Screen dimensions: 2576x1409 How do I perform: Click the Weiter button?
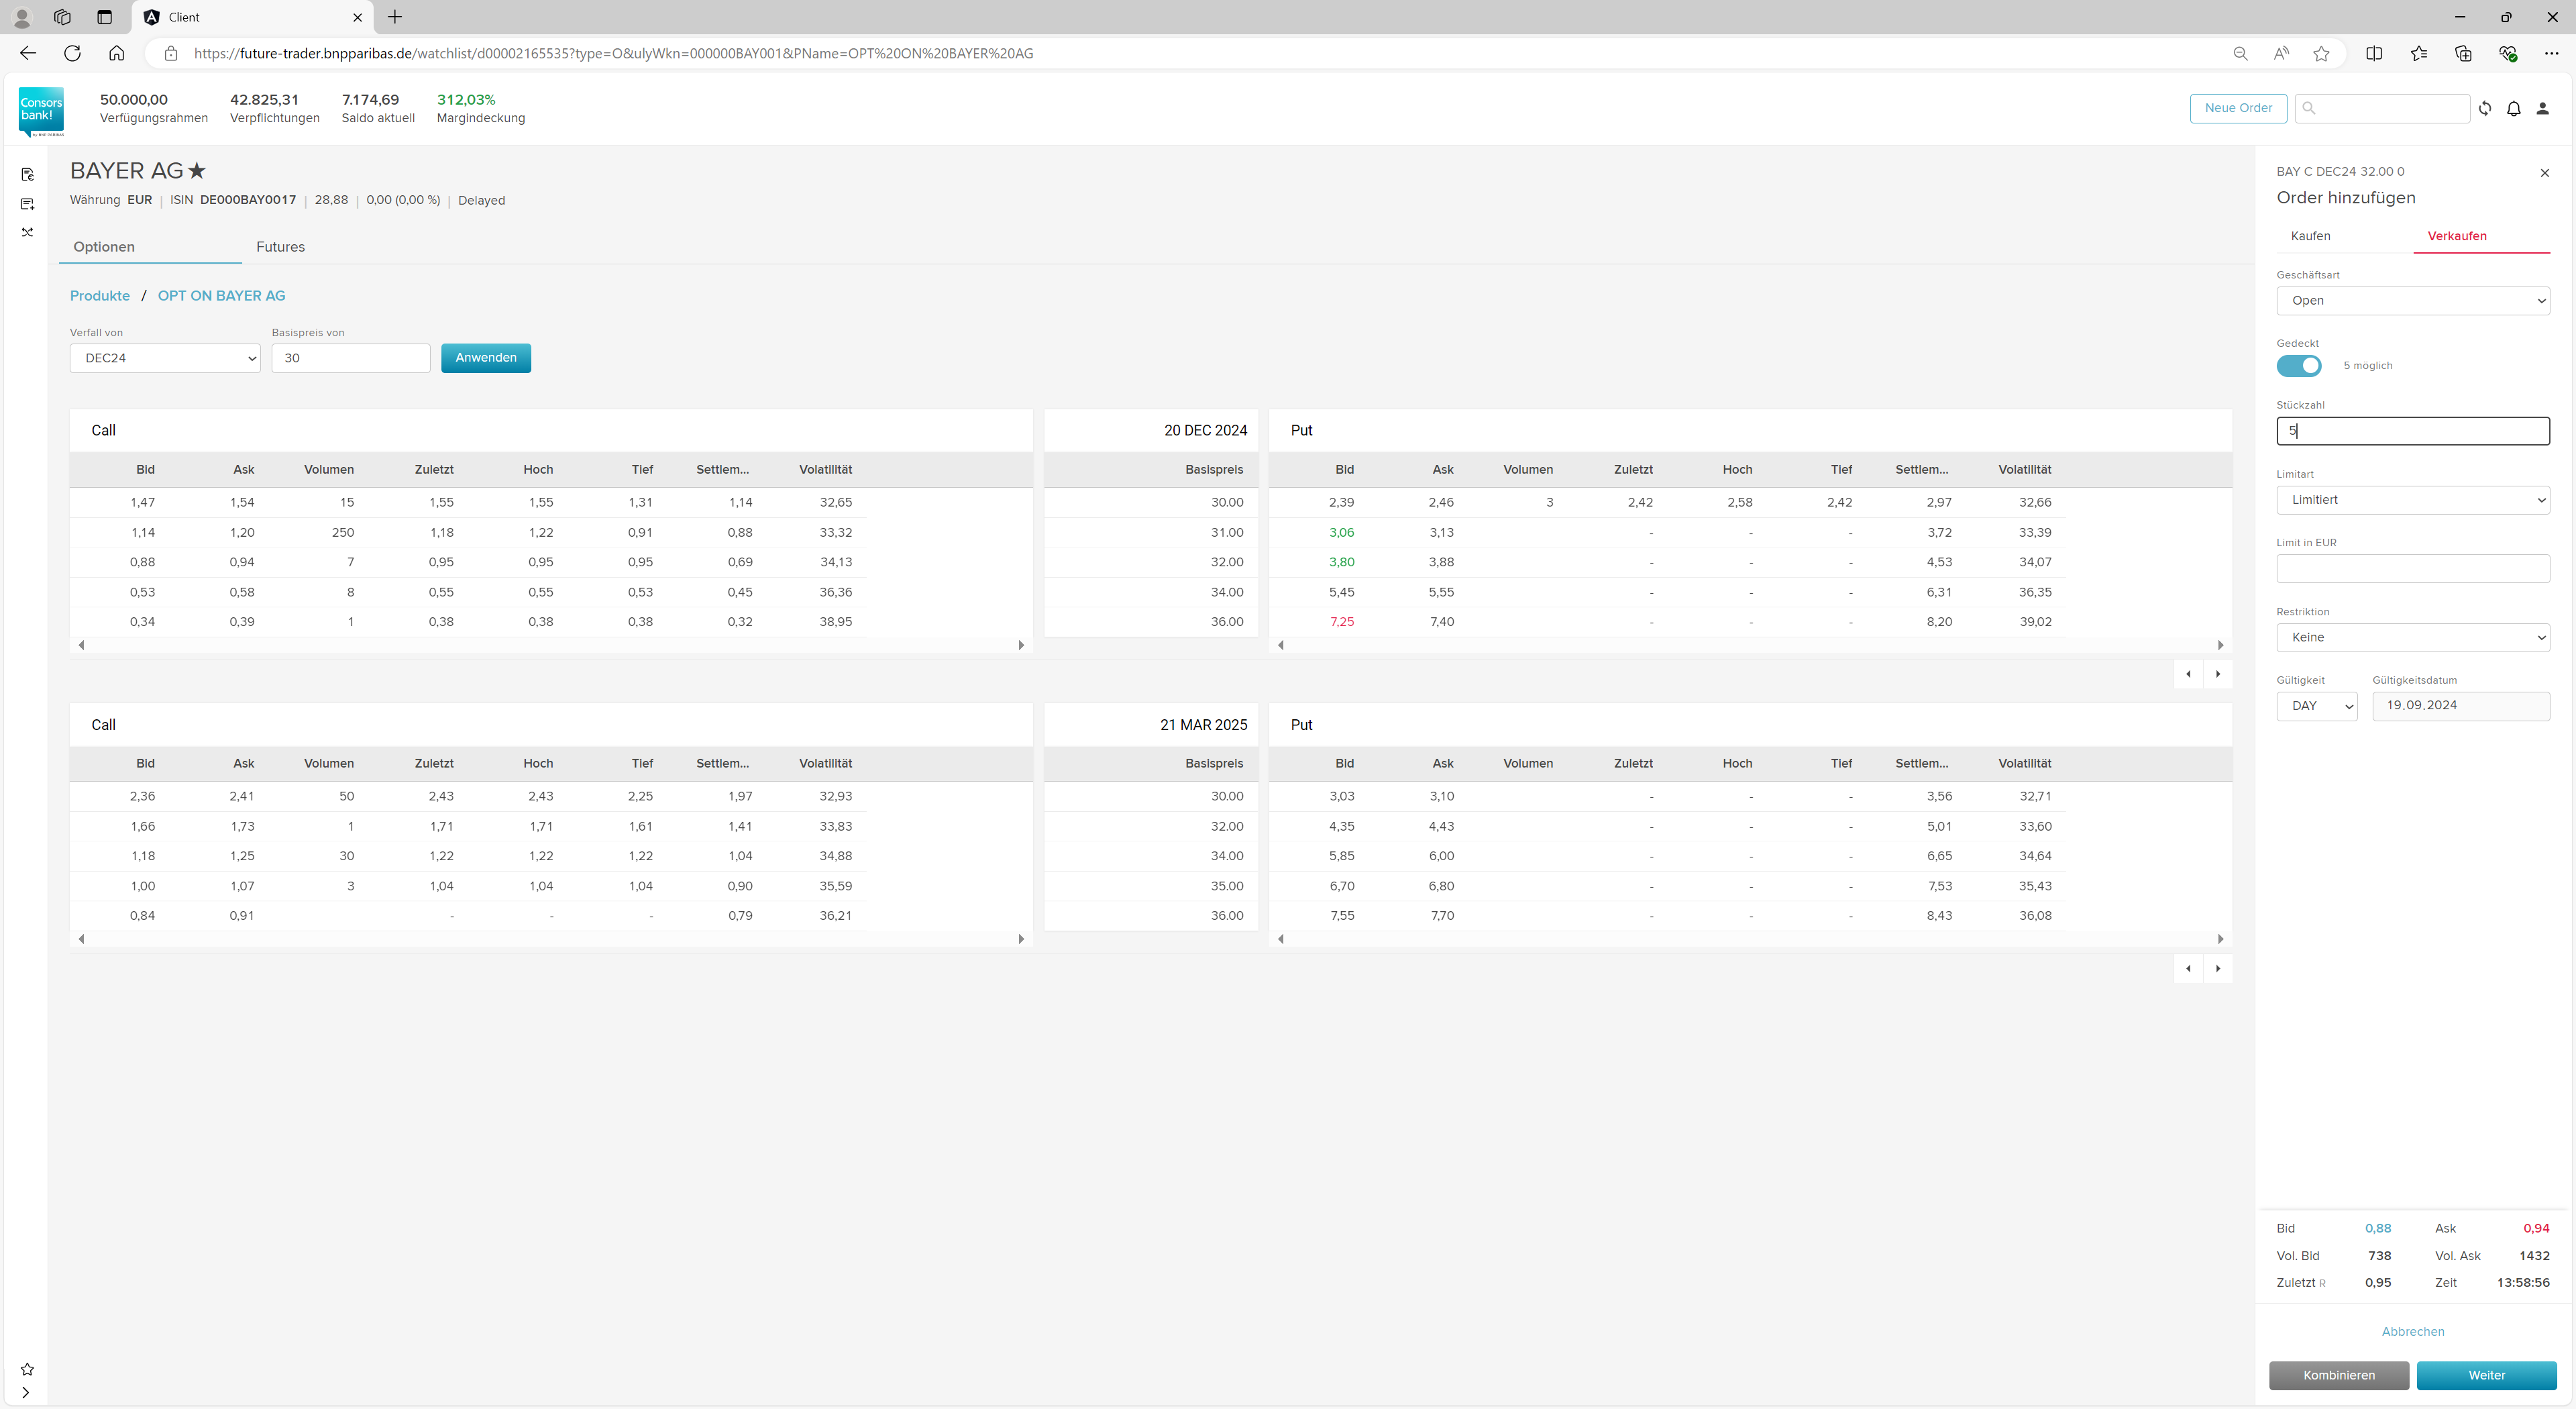(x=2486, y=1376)
